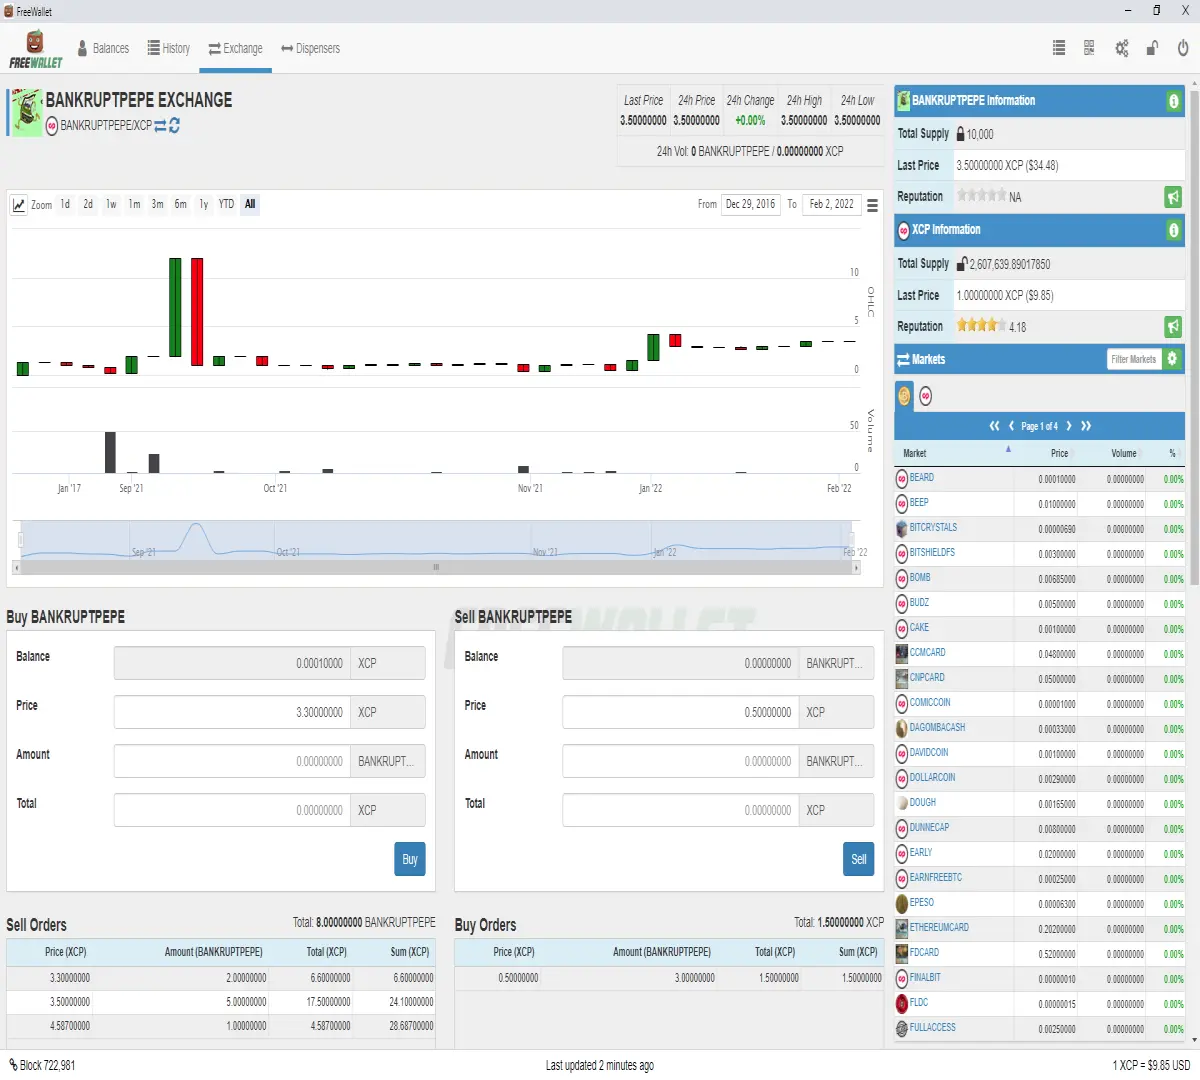The image size is (1200, 1080).
Task: Open the QR code scanner icon
Action: point(1089,48)
